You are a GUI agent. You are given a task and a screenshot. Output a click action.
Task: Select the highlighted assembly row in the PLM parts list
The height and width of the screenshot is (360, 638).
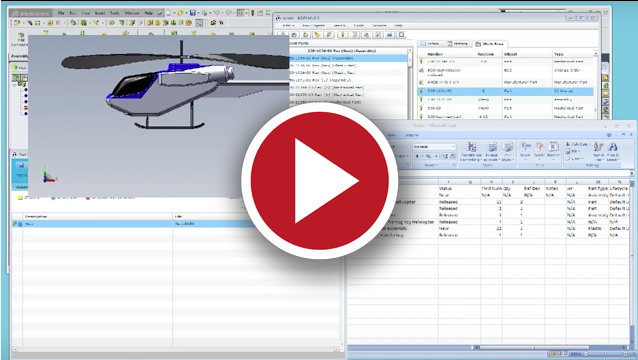348,58
